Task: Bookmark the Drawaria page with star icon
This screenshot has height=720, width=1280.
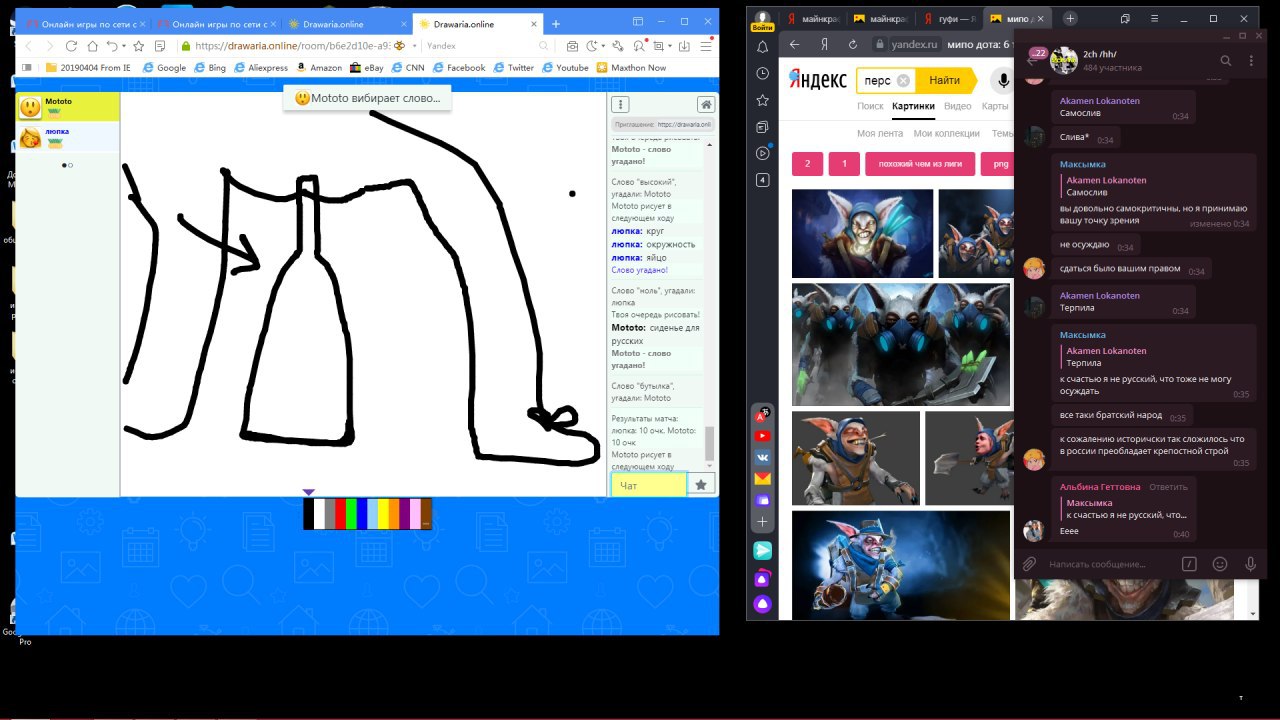Action: (139, 46)
